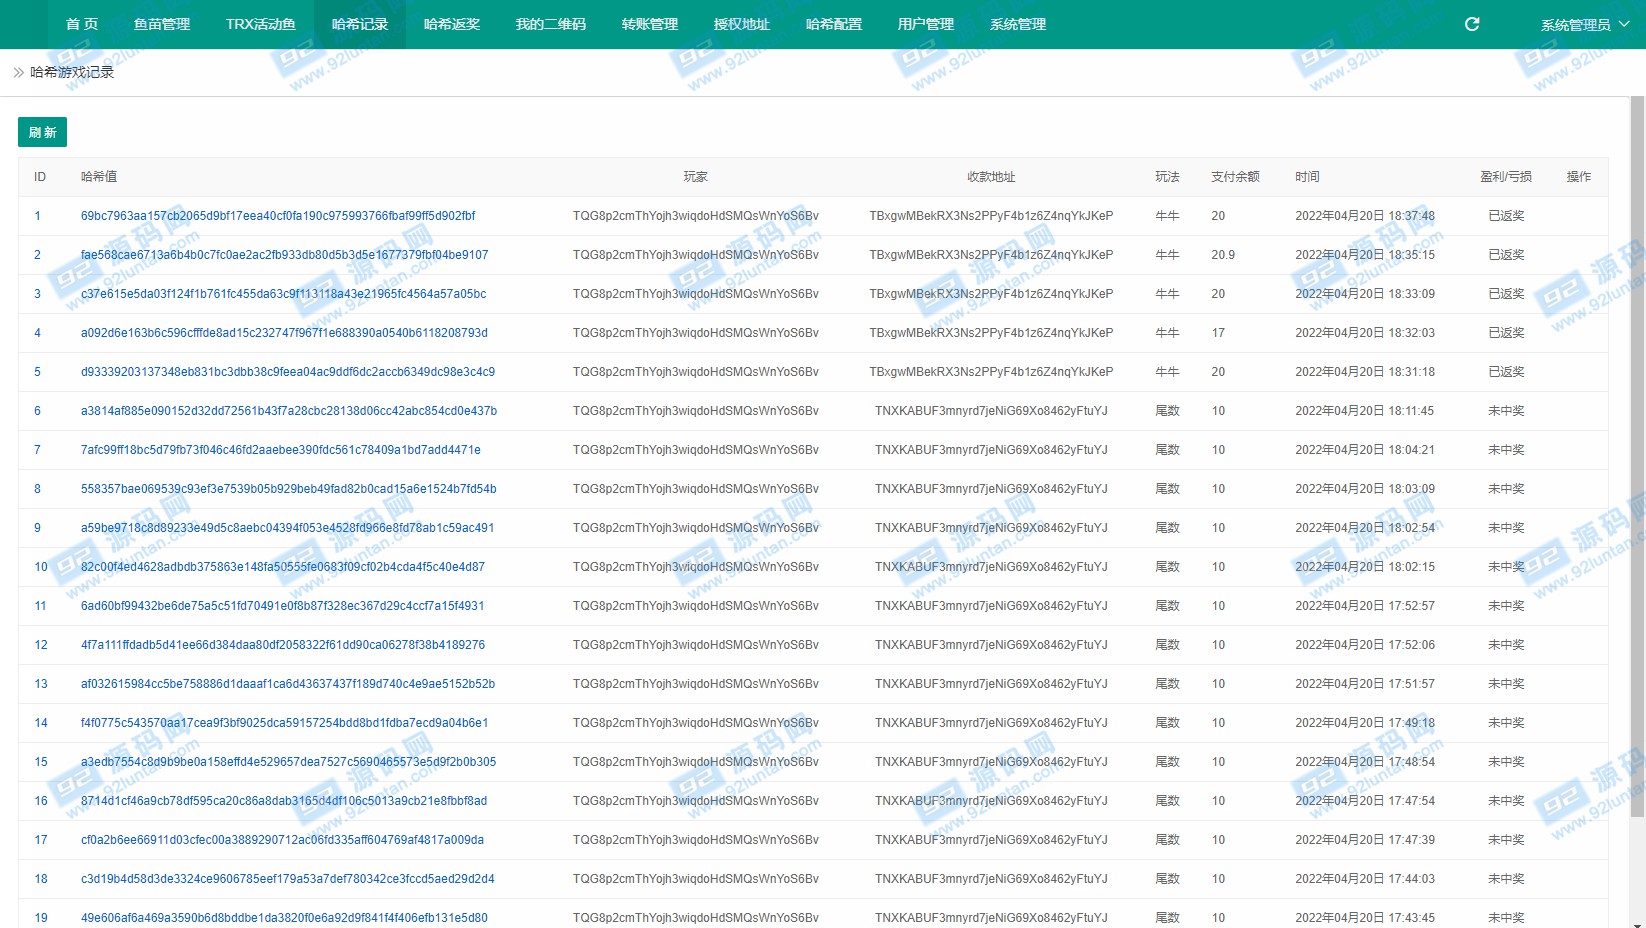The height and width of the screenshot is (928, 1646).
Task: Open hash link starting f4f0775c543570aa
Action: tap(285, 723)
